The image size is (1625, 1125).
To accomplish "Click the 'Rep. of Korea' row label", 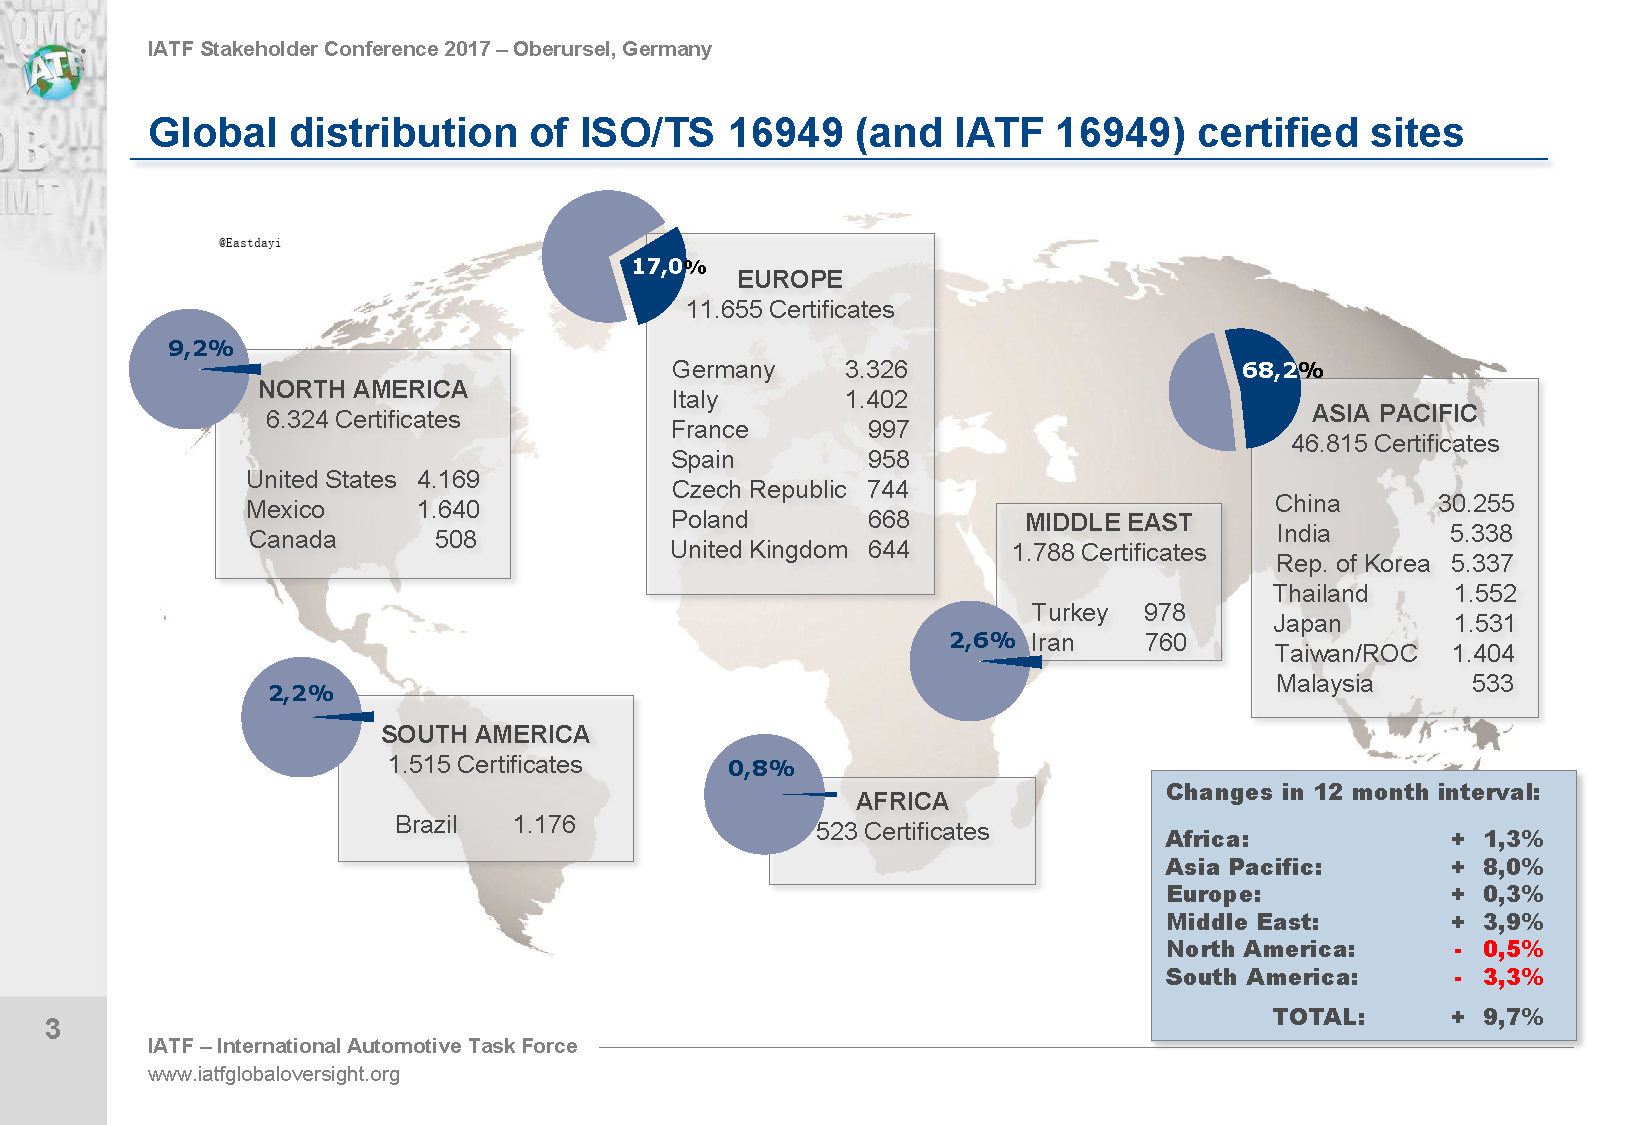I will pyautogui.click(x=1353, y=563).
